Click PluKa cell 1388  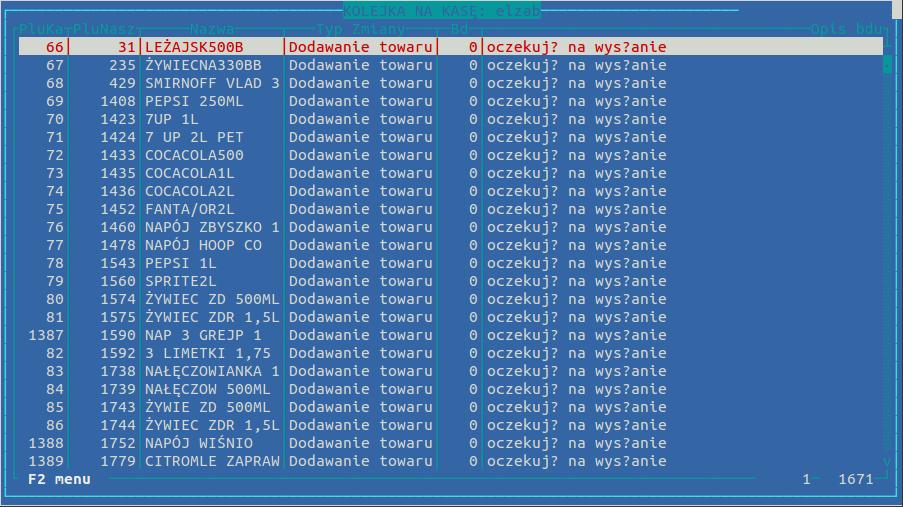(x=46, y=443)
